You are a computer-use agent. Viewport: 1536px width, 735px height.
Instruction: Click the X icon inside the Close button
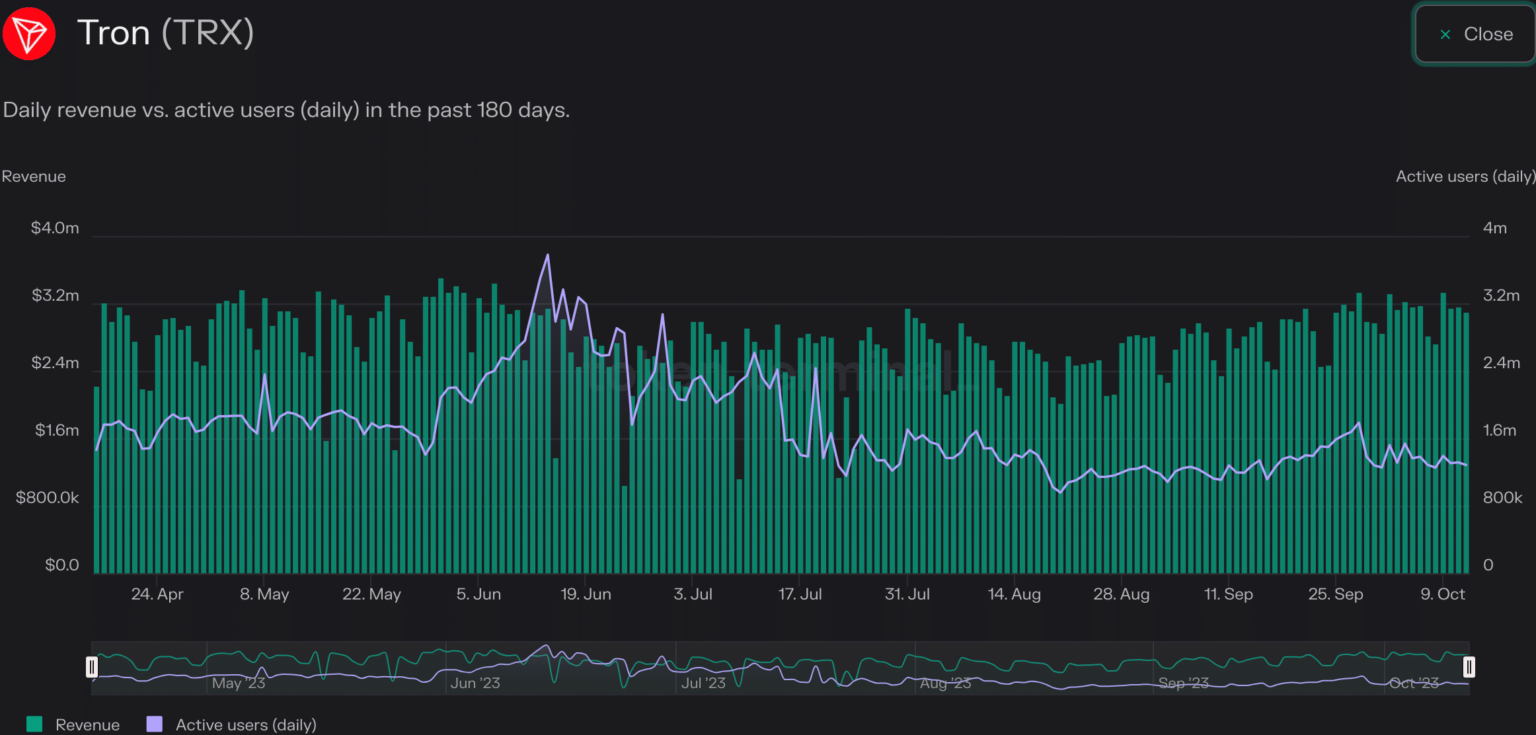1445,34
